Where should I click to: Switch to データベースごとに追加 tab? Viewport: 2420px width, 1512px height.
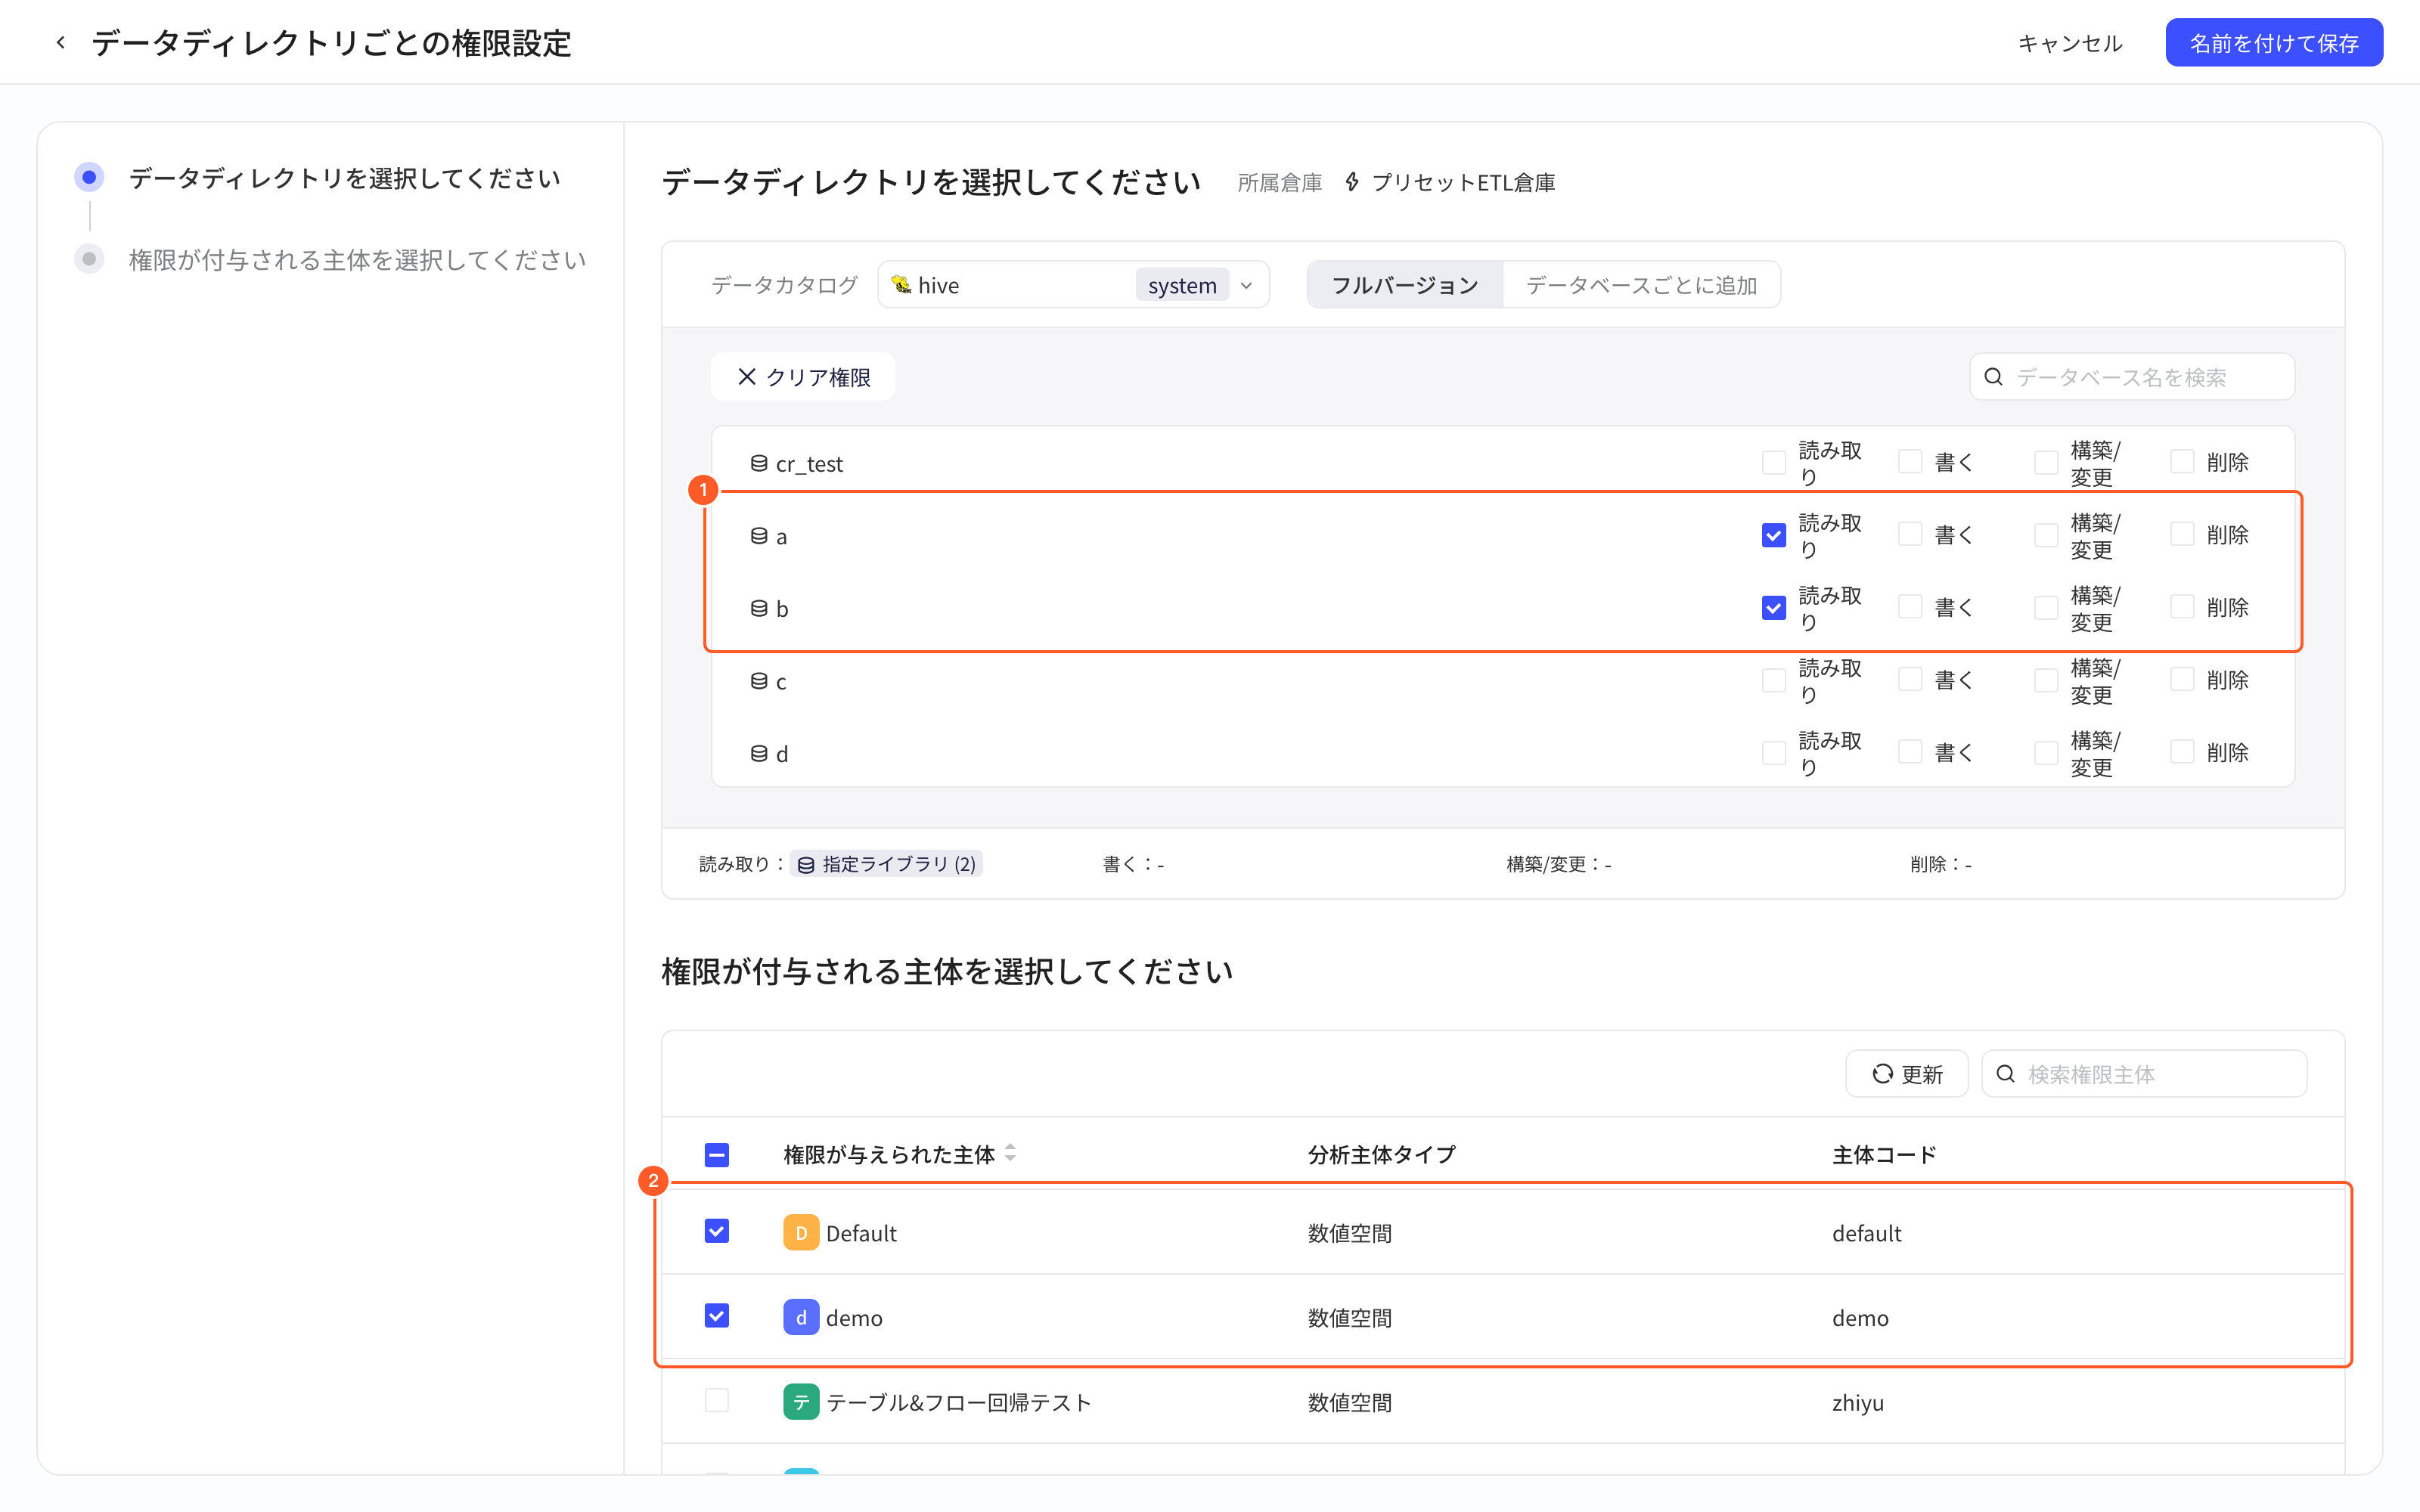(1641, 285)
